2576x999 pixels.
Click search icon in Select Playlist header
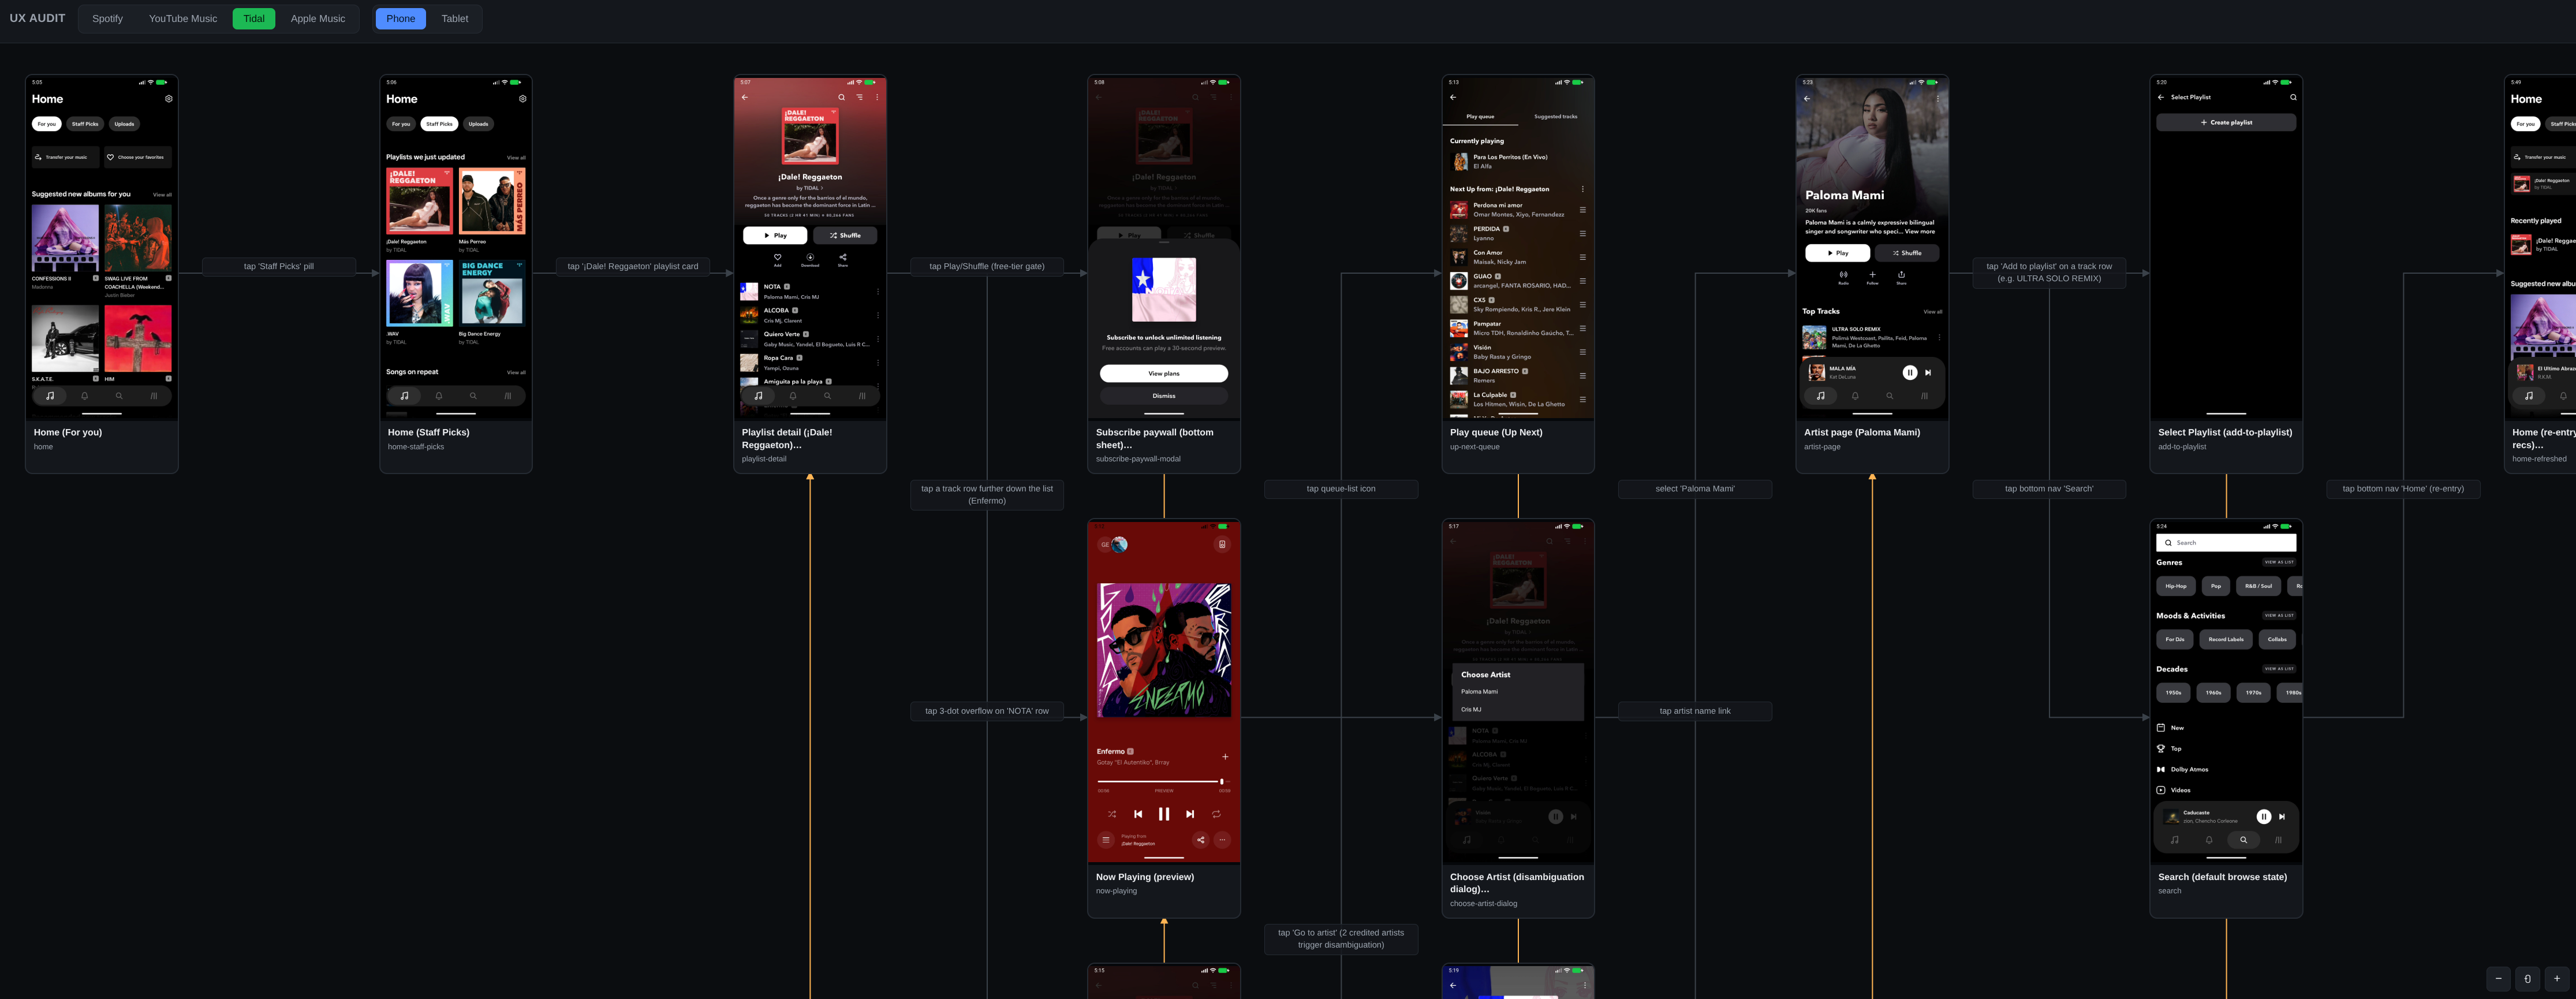[2293, 97]
